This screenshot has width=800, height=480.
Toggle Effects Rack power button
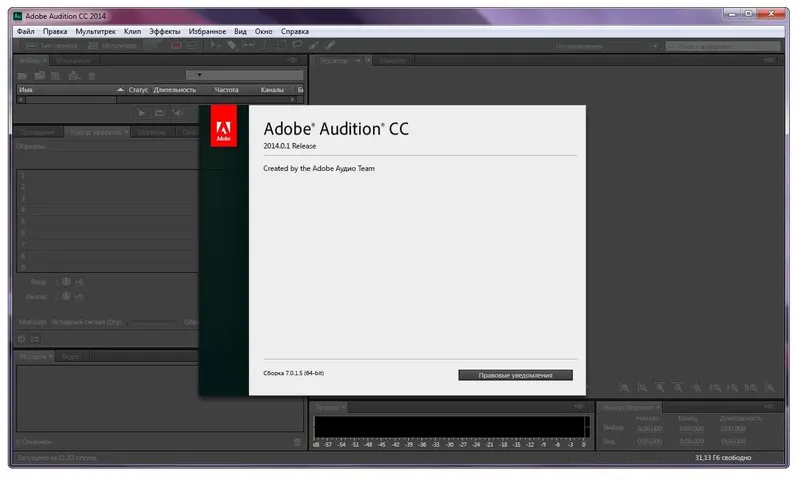(x=21, y=339)
